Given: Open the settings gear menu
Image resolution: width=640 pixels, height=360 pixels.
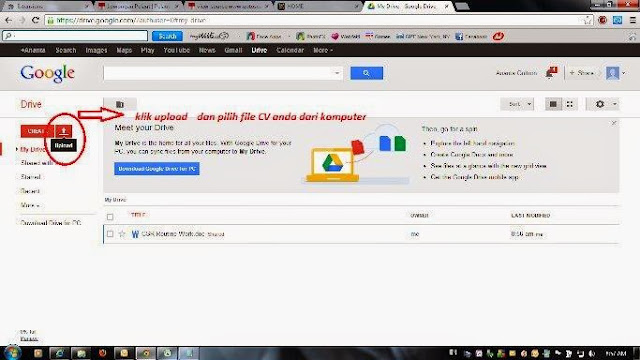Looking at the screenshot, I should [x=603, y=104].
